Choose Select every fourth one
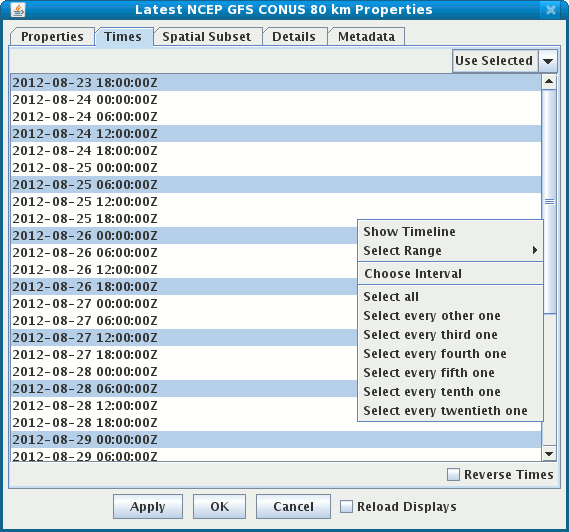This screenshot has height=532, width=569. [x=450, y=353]
